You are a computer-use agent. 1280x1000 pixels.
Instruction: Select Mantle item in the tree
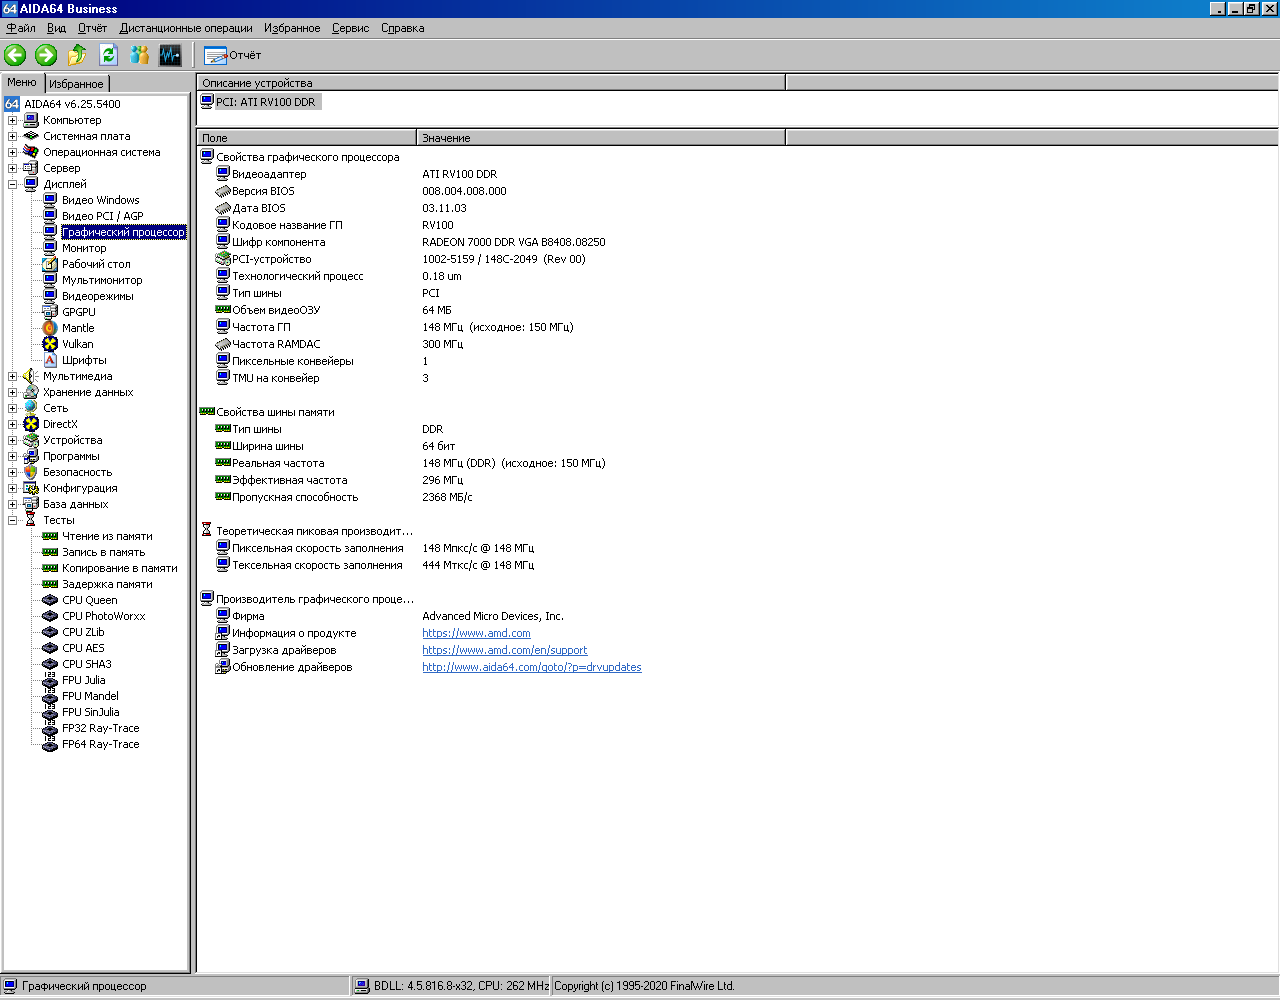coord(78,328)
